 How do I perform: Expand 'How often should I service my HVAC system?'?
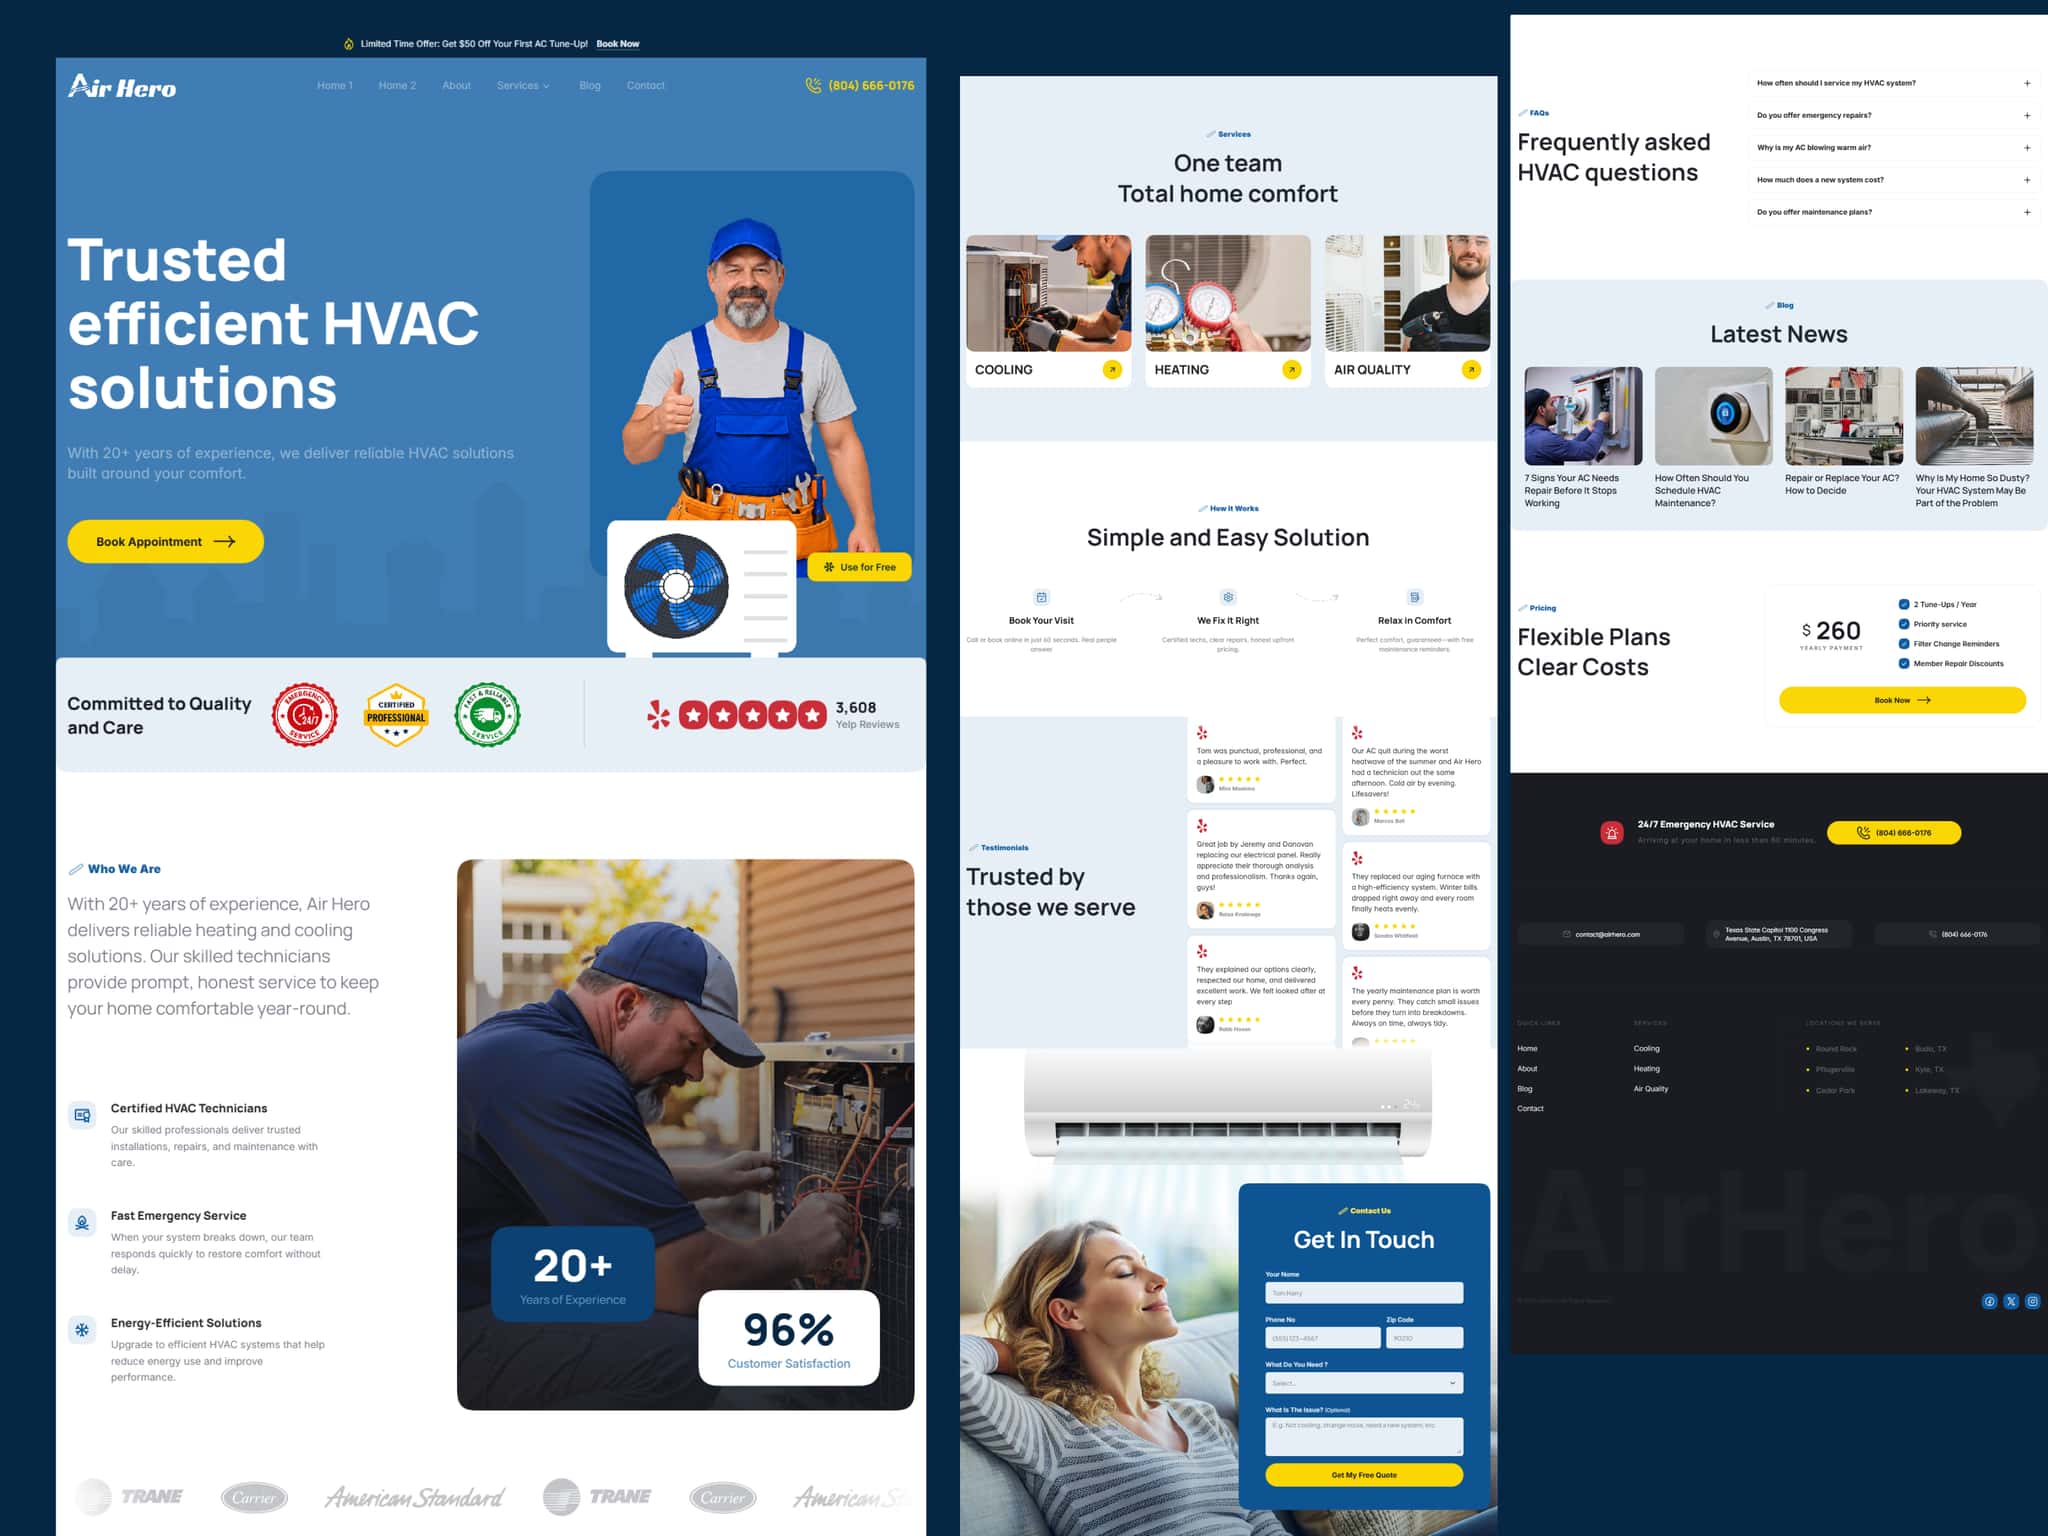(1894, 83)
